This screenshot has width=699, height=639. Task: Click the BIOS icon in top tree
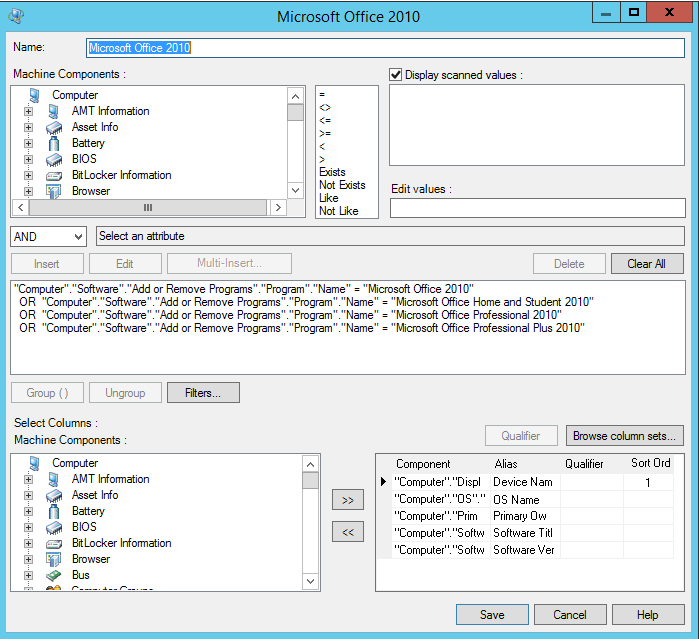(54, 159)
